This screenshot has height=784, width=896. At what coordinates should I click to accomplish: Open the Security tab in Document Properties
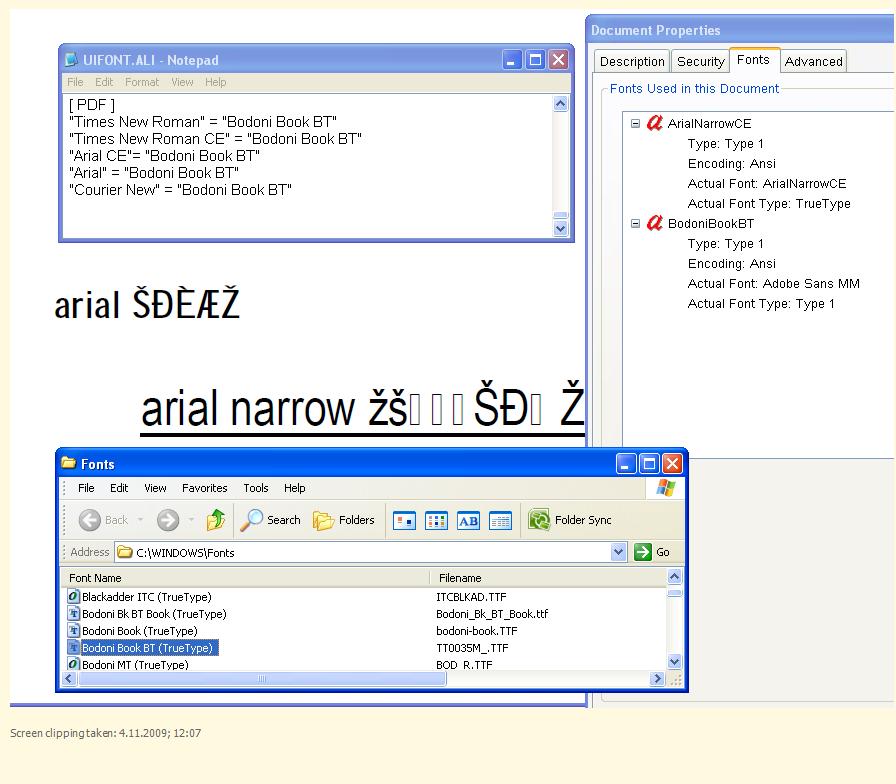(x=701, y=61)
